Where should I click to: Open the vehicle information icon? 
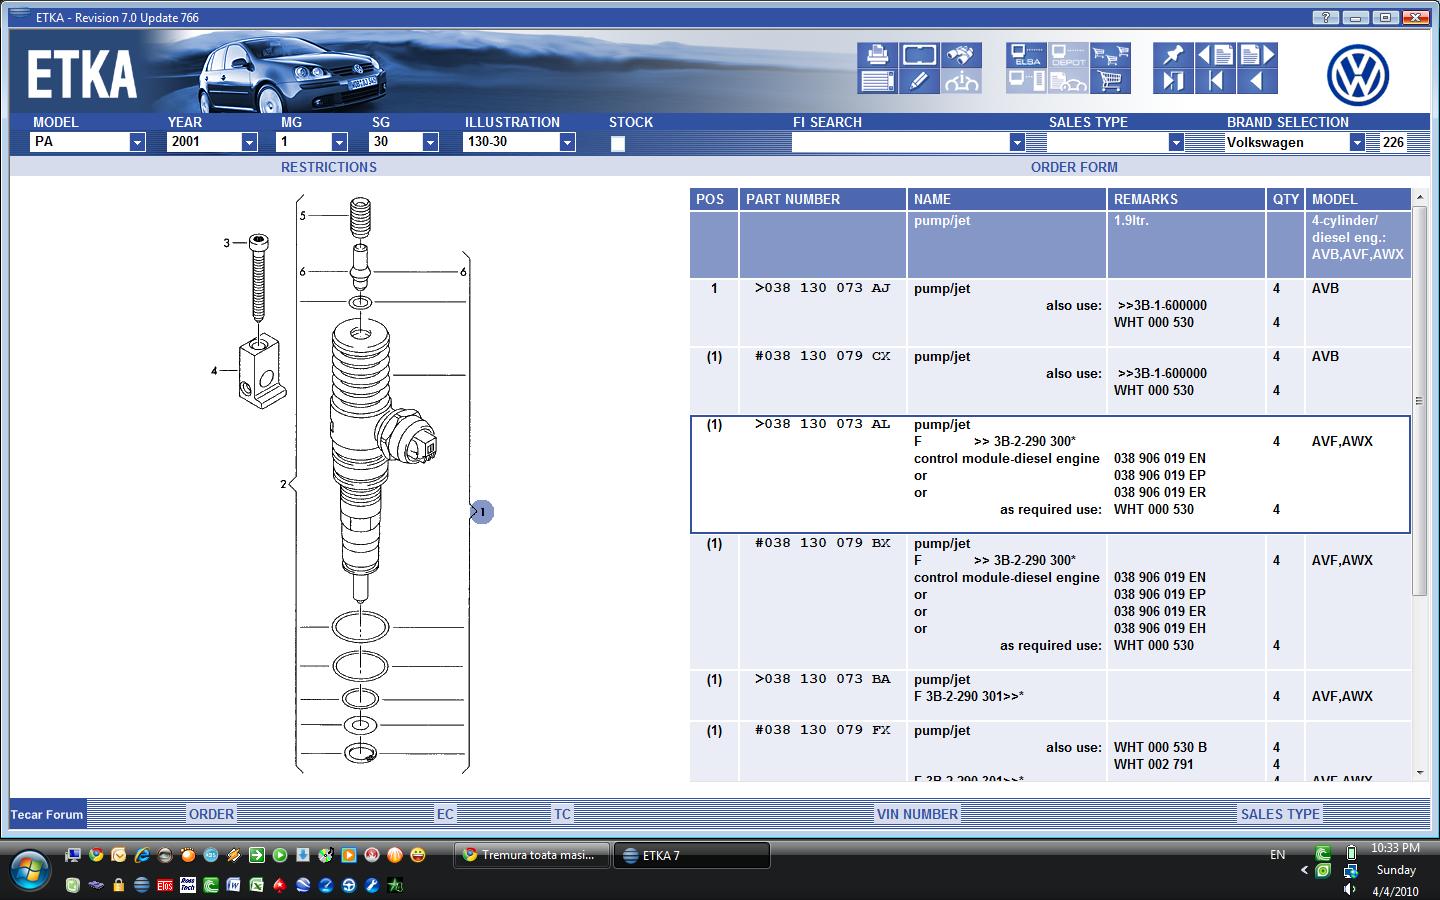[x=961, y=81]
